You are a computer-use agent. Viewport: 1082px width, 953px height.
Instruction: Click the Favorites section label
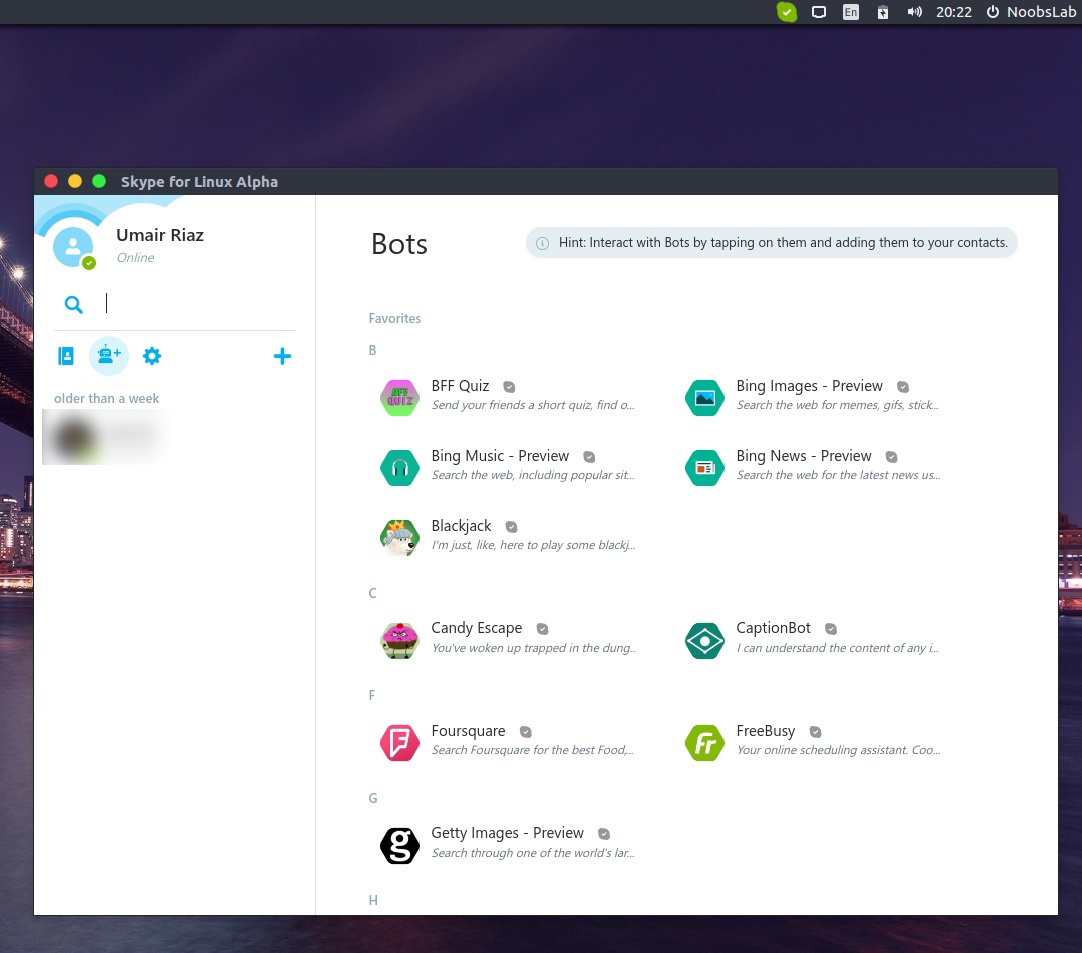pyautogui.click(x=395, y=319)
